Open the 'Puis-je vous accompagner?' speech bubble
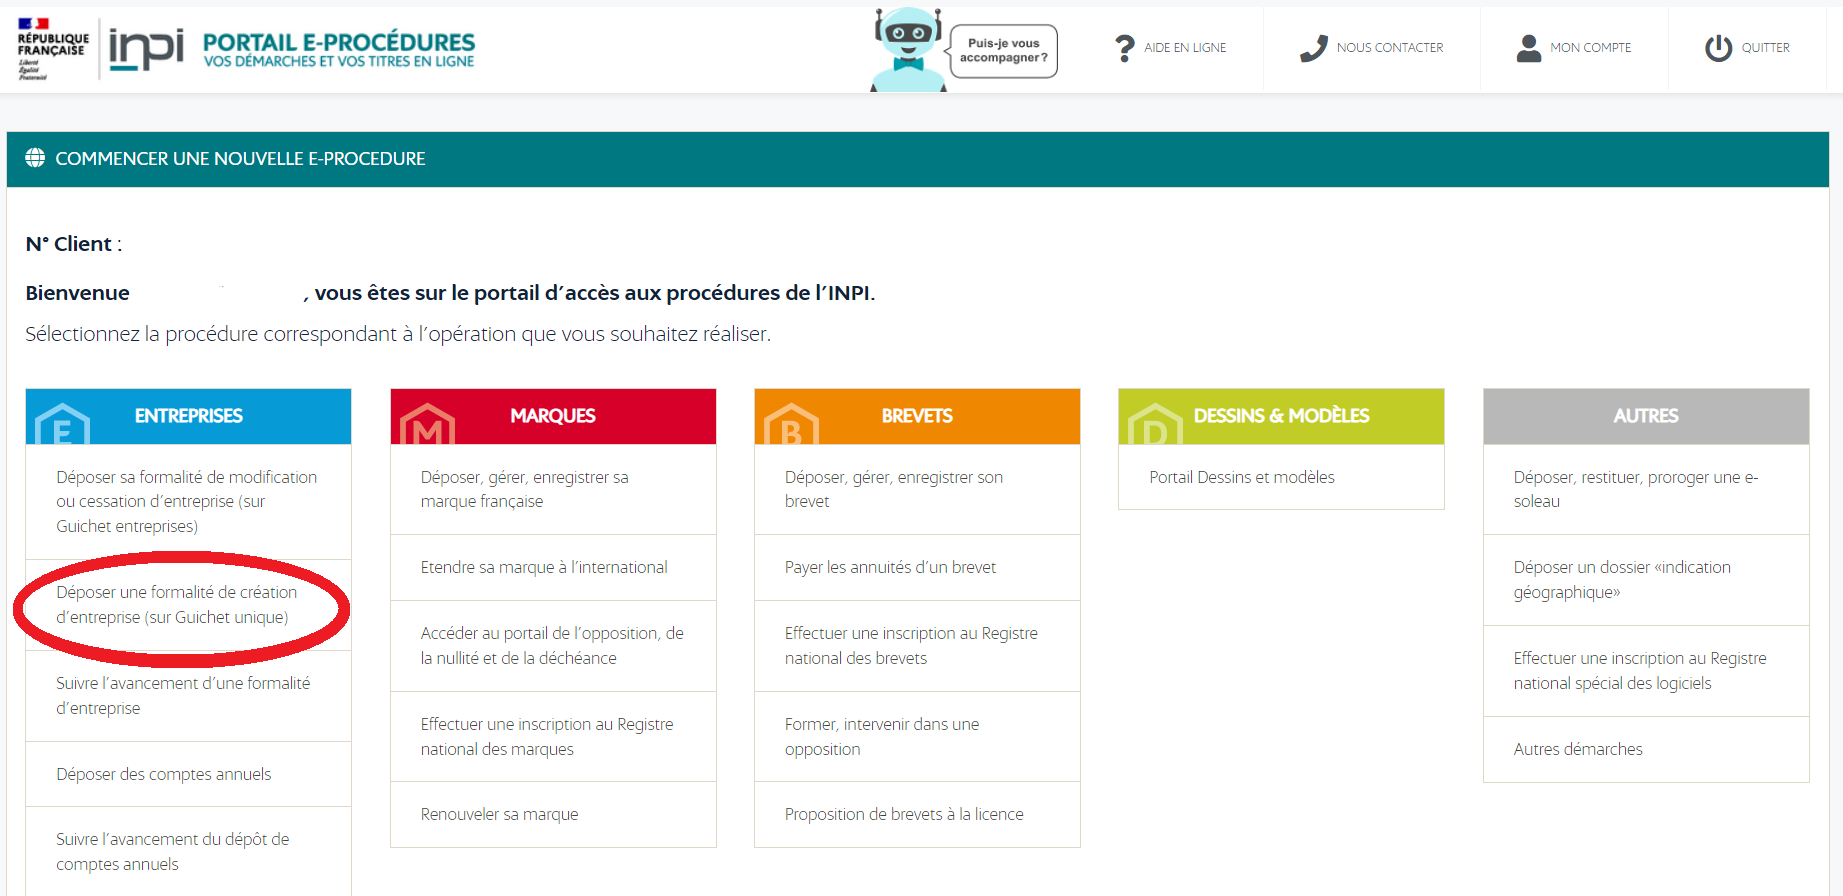1843x896 pixels. point(1003,51)
